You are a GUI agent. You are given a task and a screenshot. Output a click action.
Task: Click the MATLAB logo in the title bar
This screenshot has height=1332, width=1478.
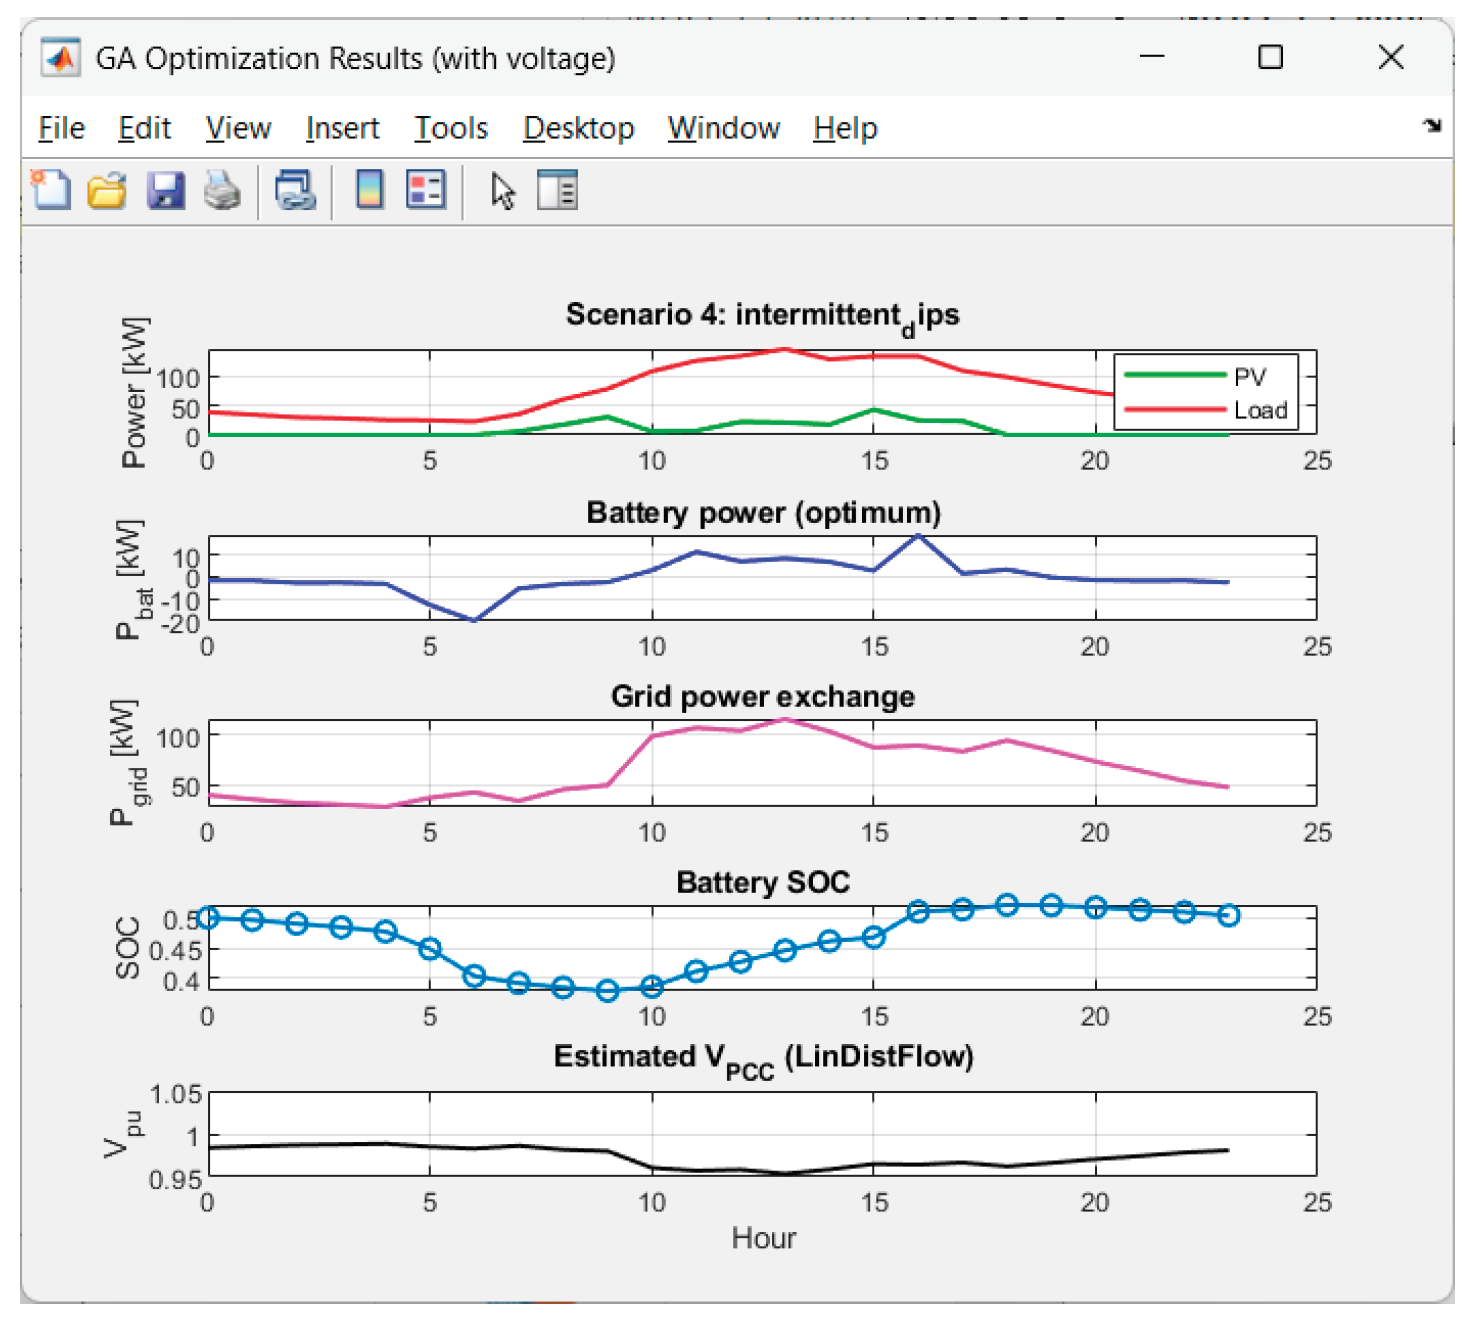[60, 58]
